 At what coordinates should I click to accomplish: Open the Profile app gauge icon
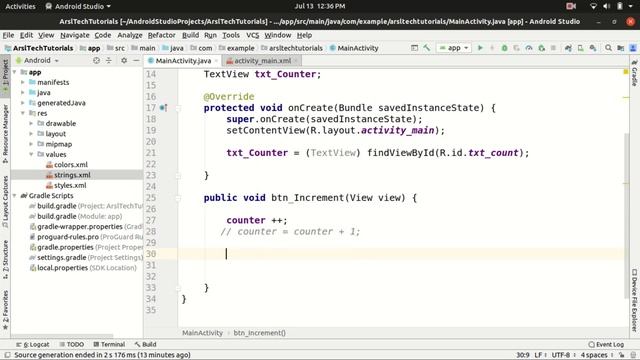529,48
